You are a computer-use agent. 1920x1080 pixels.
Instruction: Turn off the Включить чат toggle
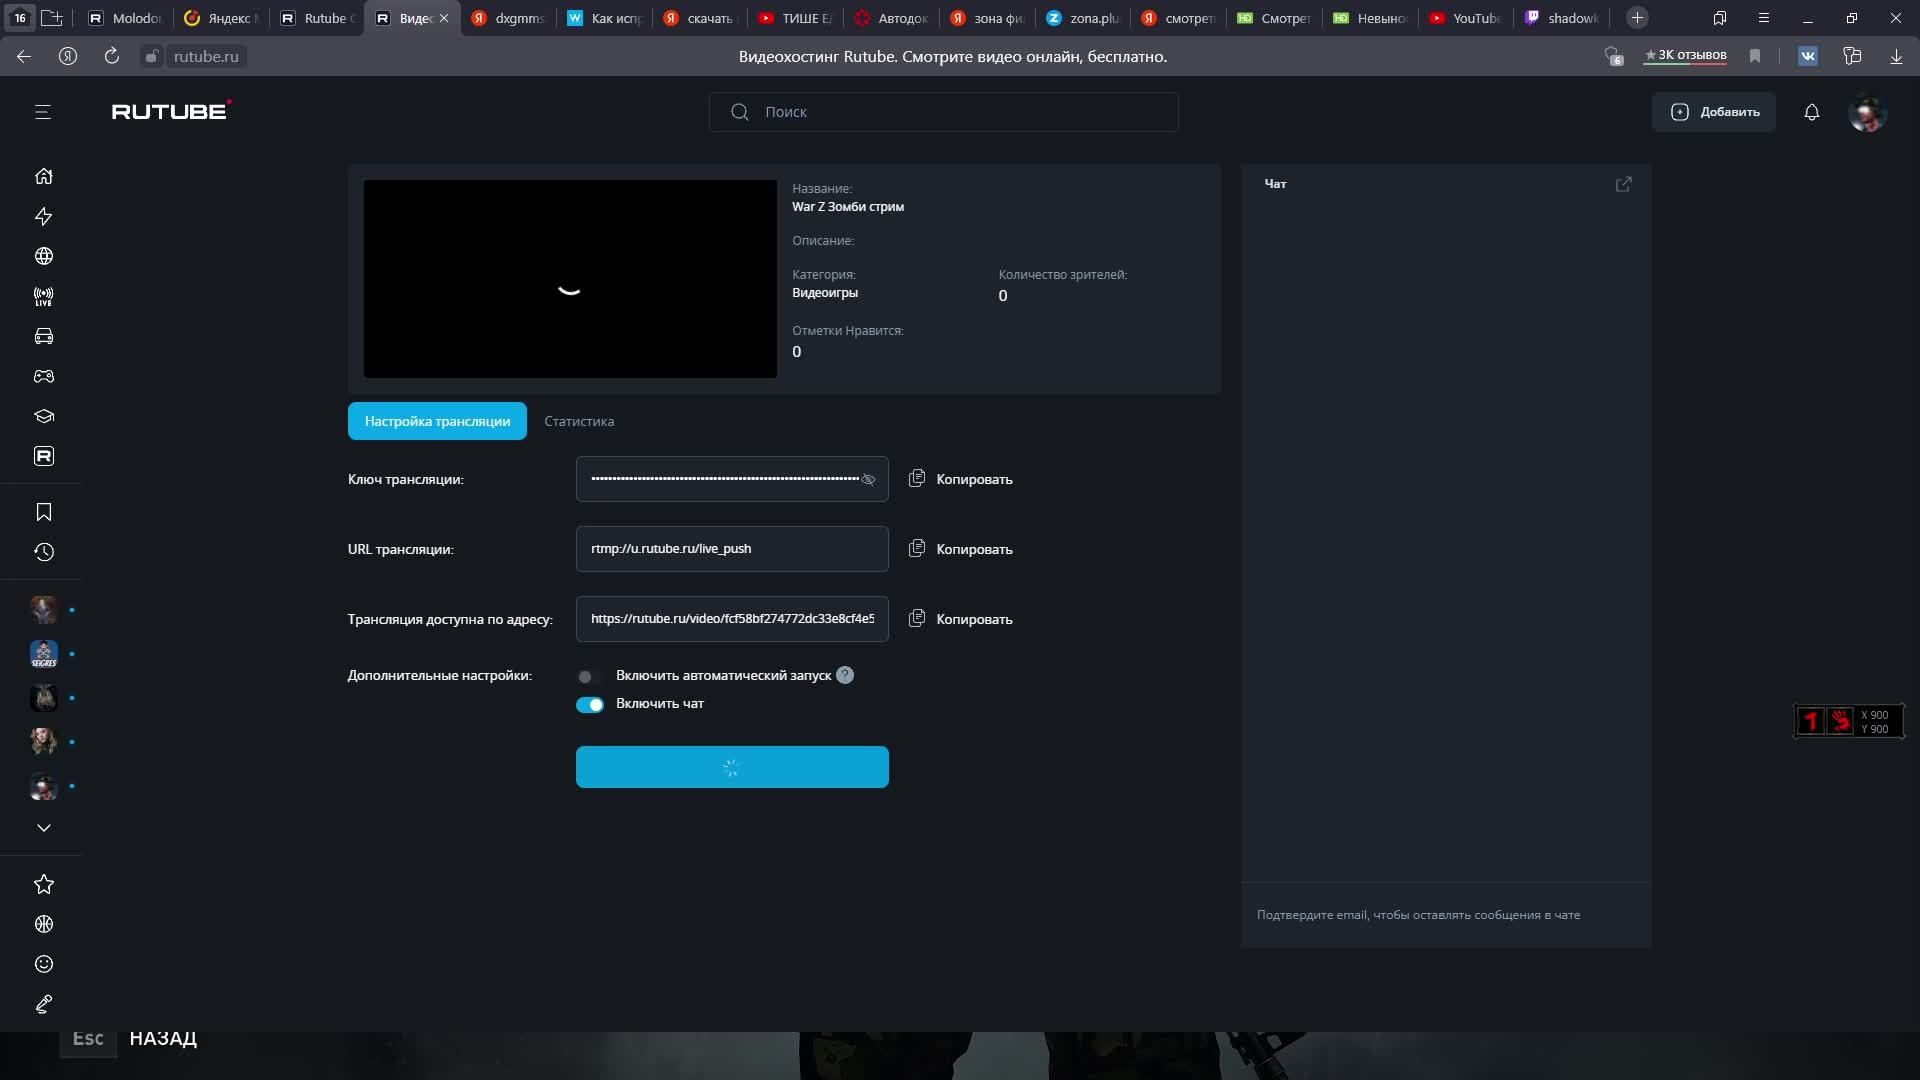point(590,705)
